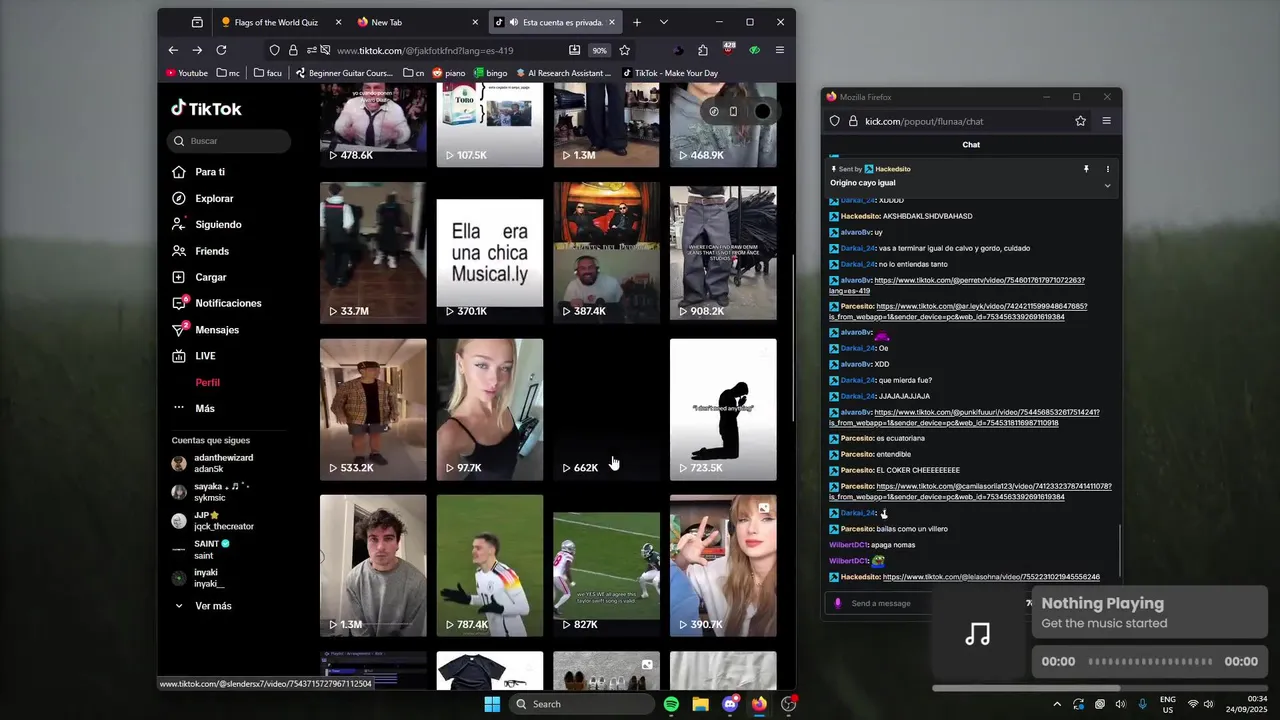Select the Perfil menu item

coord(207,382)
